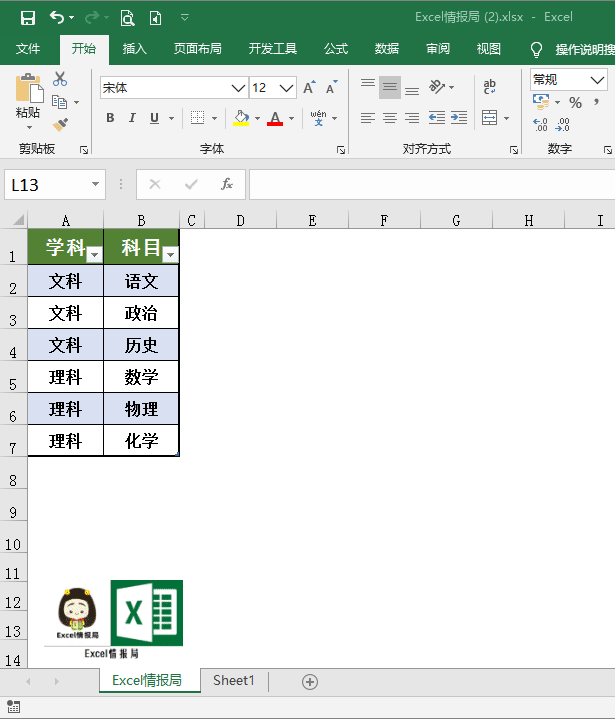The image size is (615, 719).
Task: Select the cell containing 物理
Action: [141, 409]
